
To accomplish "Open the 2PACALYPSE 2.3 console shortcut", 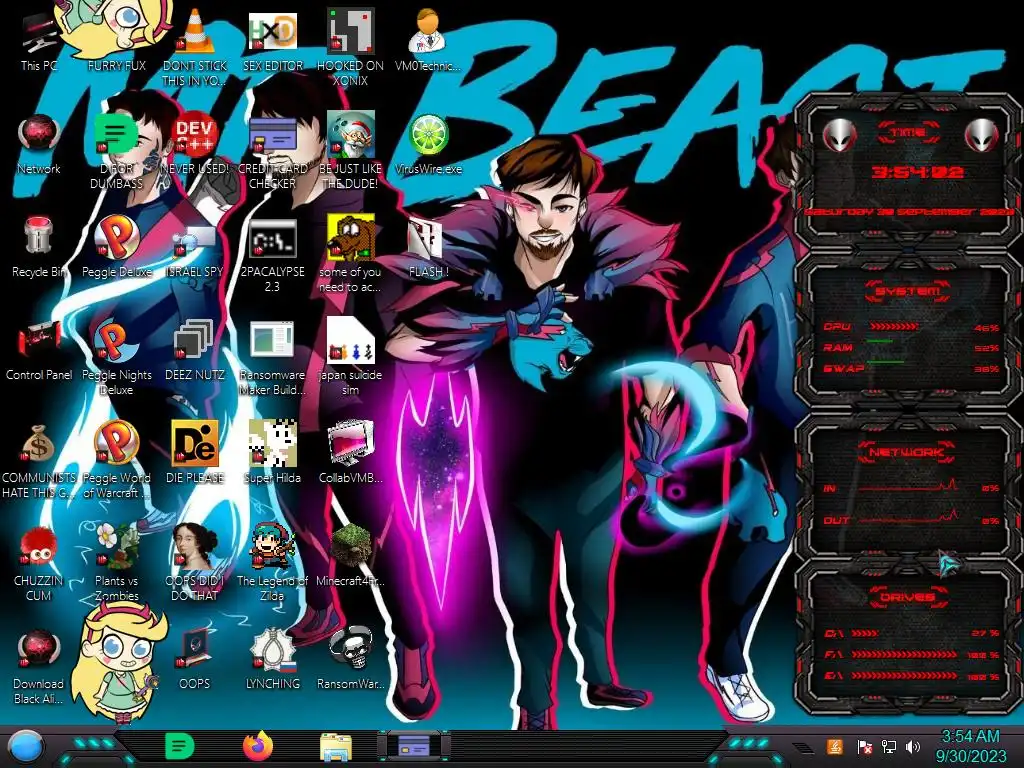I will click(x=273, y=255).
